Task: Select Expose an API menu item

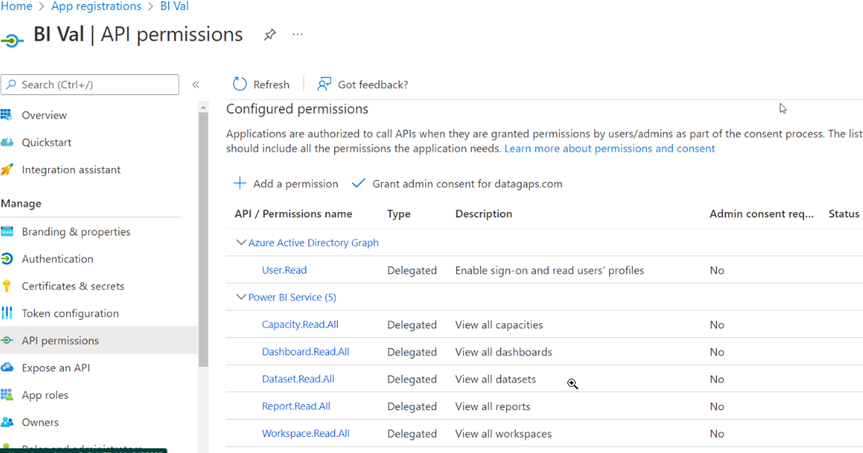Action: [55, 368]
